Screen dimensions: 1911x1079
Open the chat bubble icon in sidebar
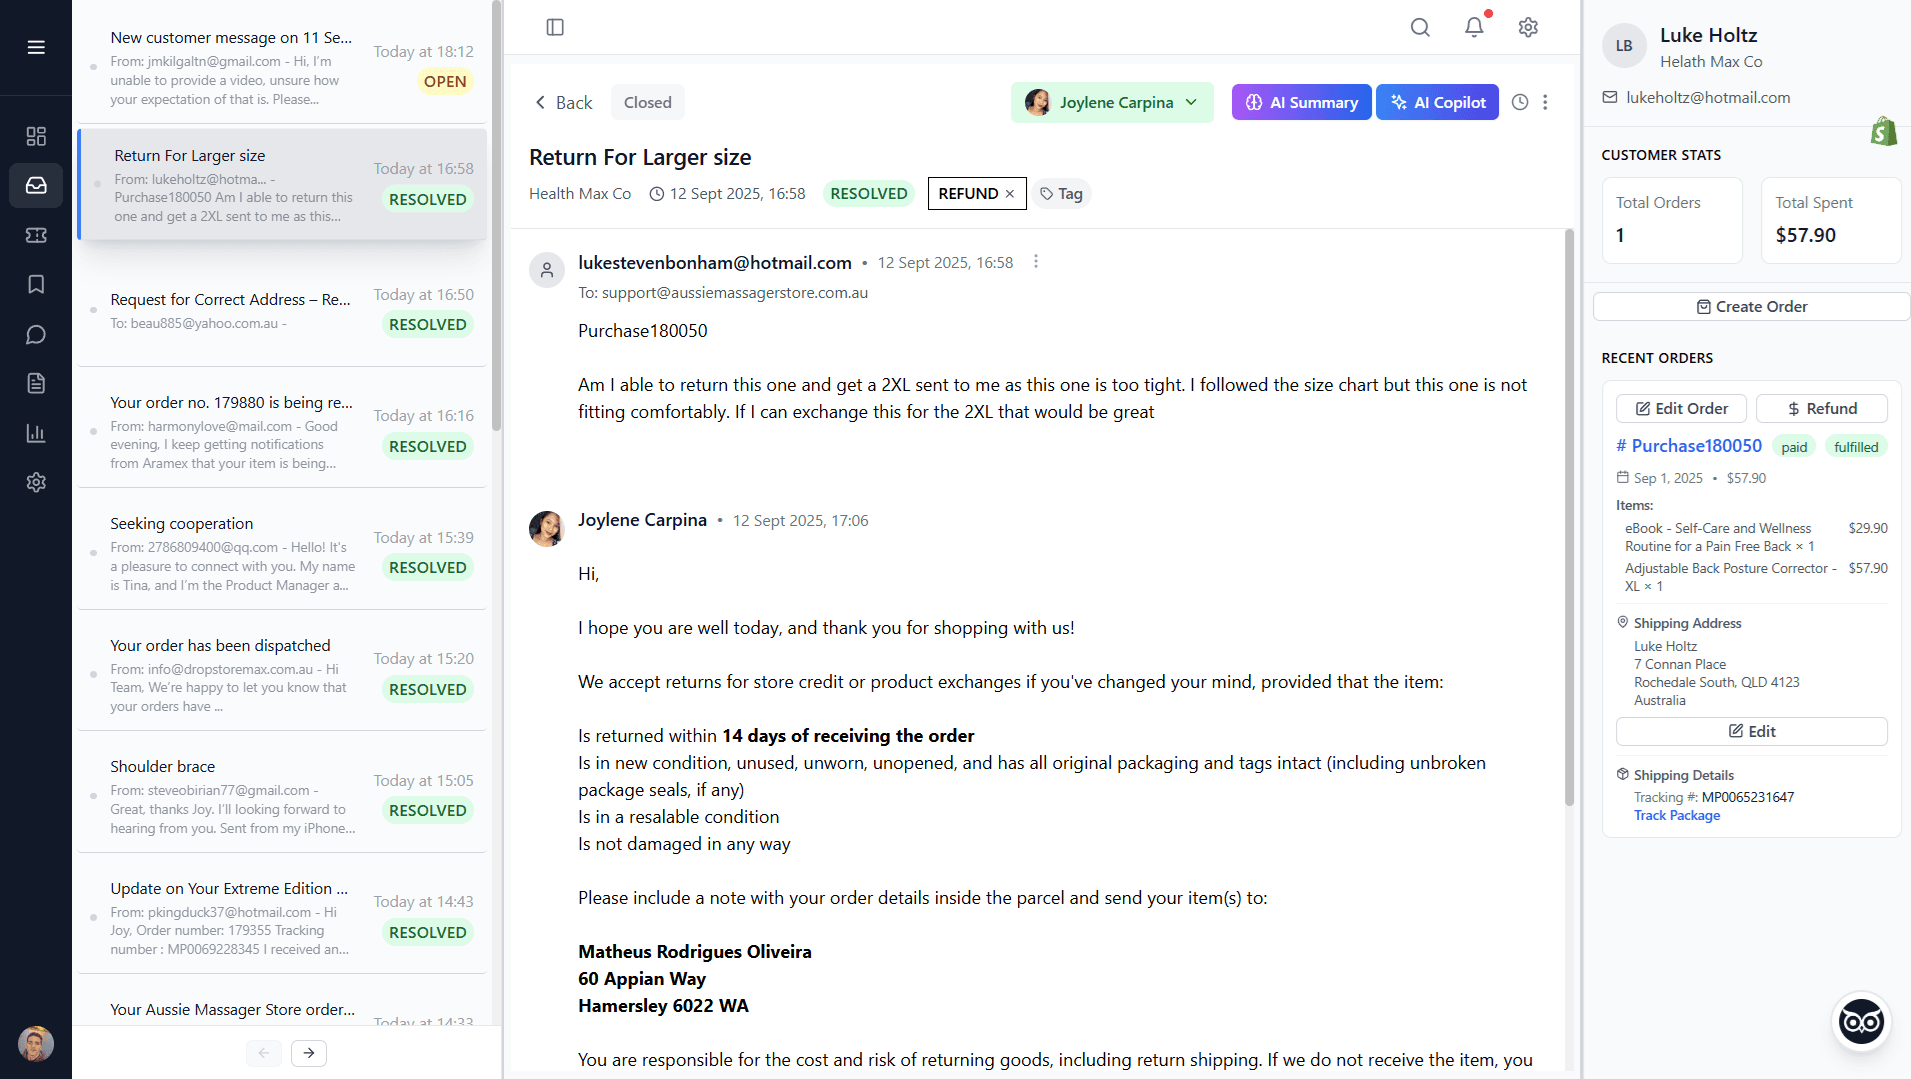coord(36,334)
